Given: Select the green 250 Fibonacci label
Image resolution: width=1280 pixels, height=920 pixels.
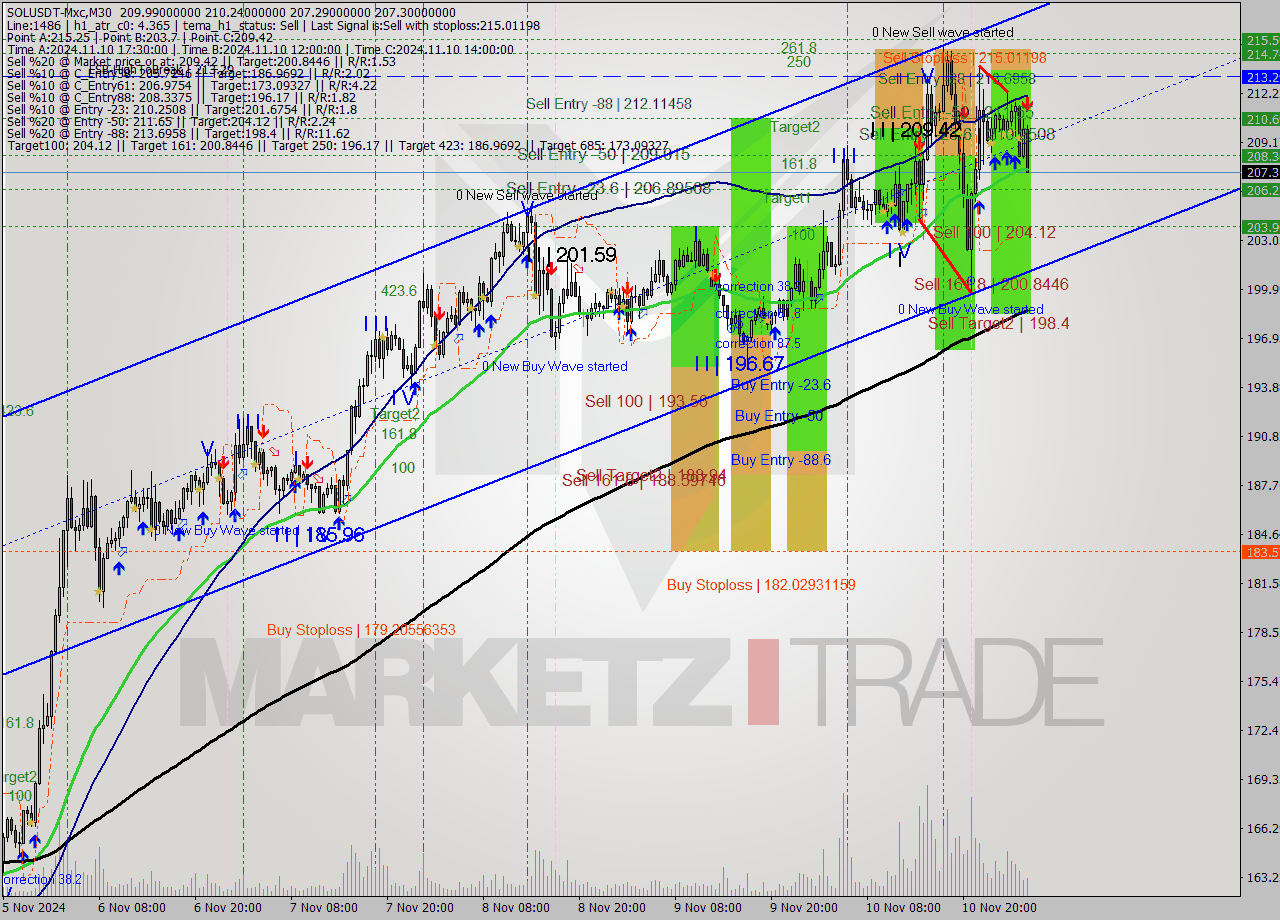Looking at the screenshot, I should pyautogui.click(x=798, y=61).
